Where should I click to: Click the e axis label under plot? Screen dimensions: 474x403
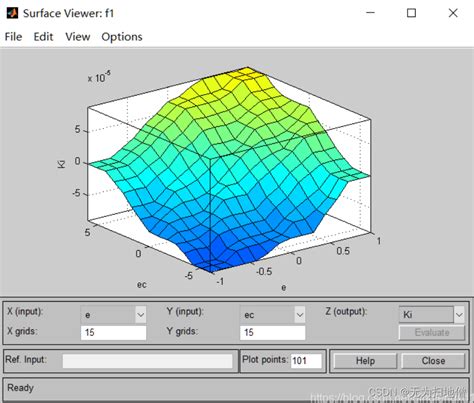[283, 287]
